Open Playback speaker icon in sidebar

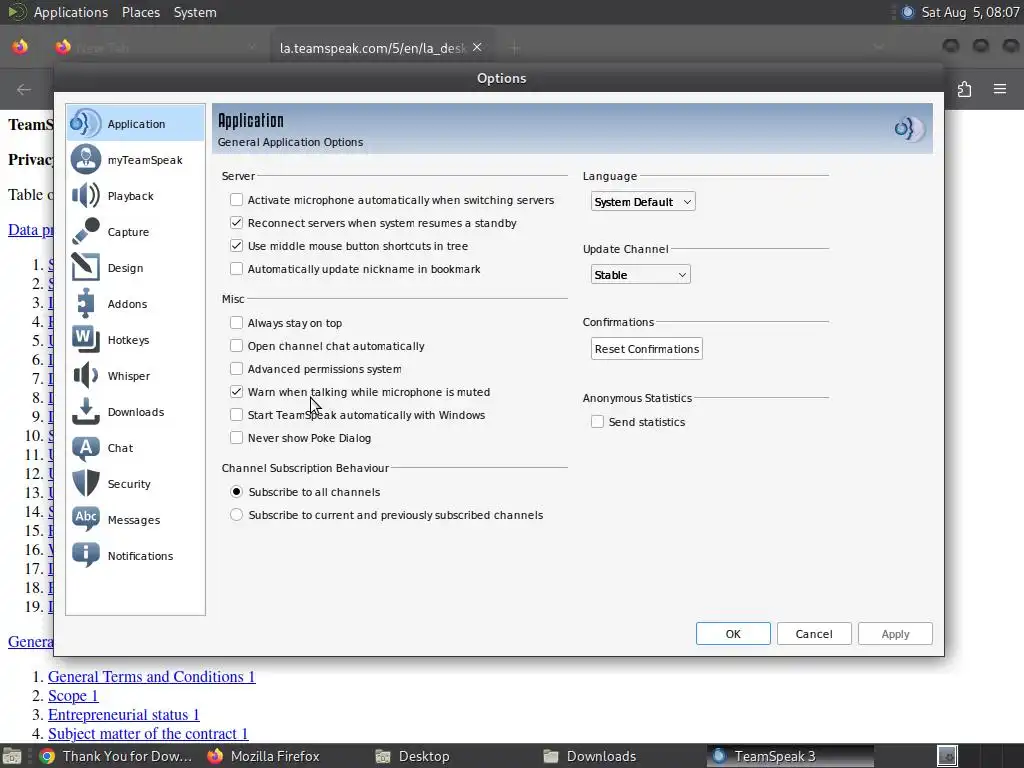tap(86, 195)
